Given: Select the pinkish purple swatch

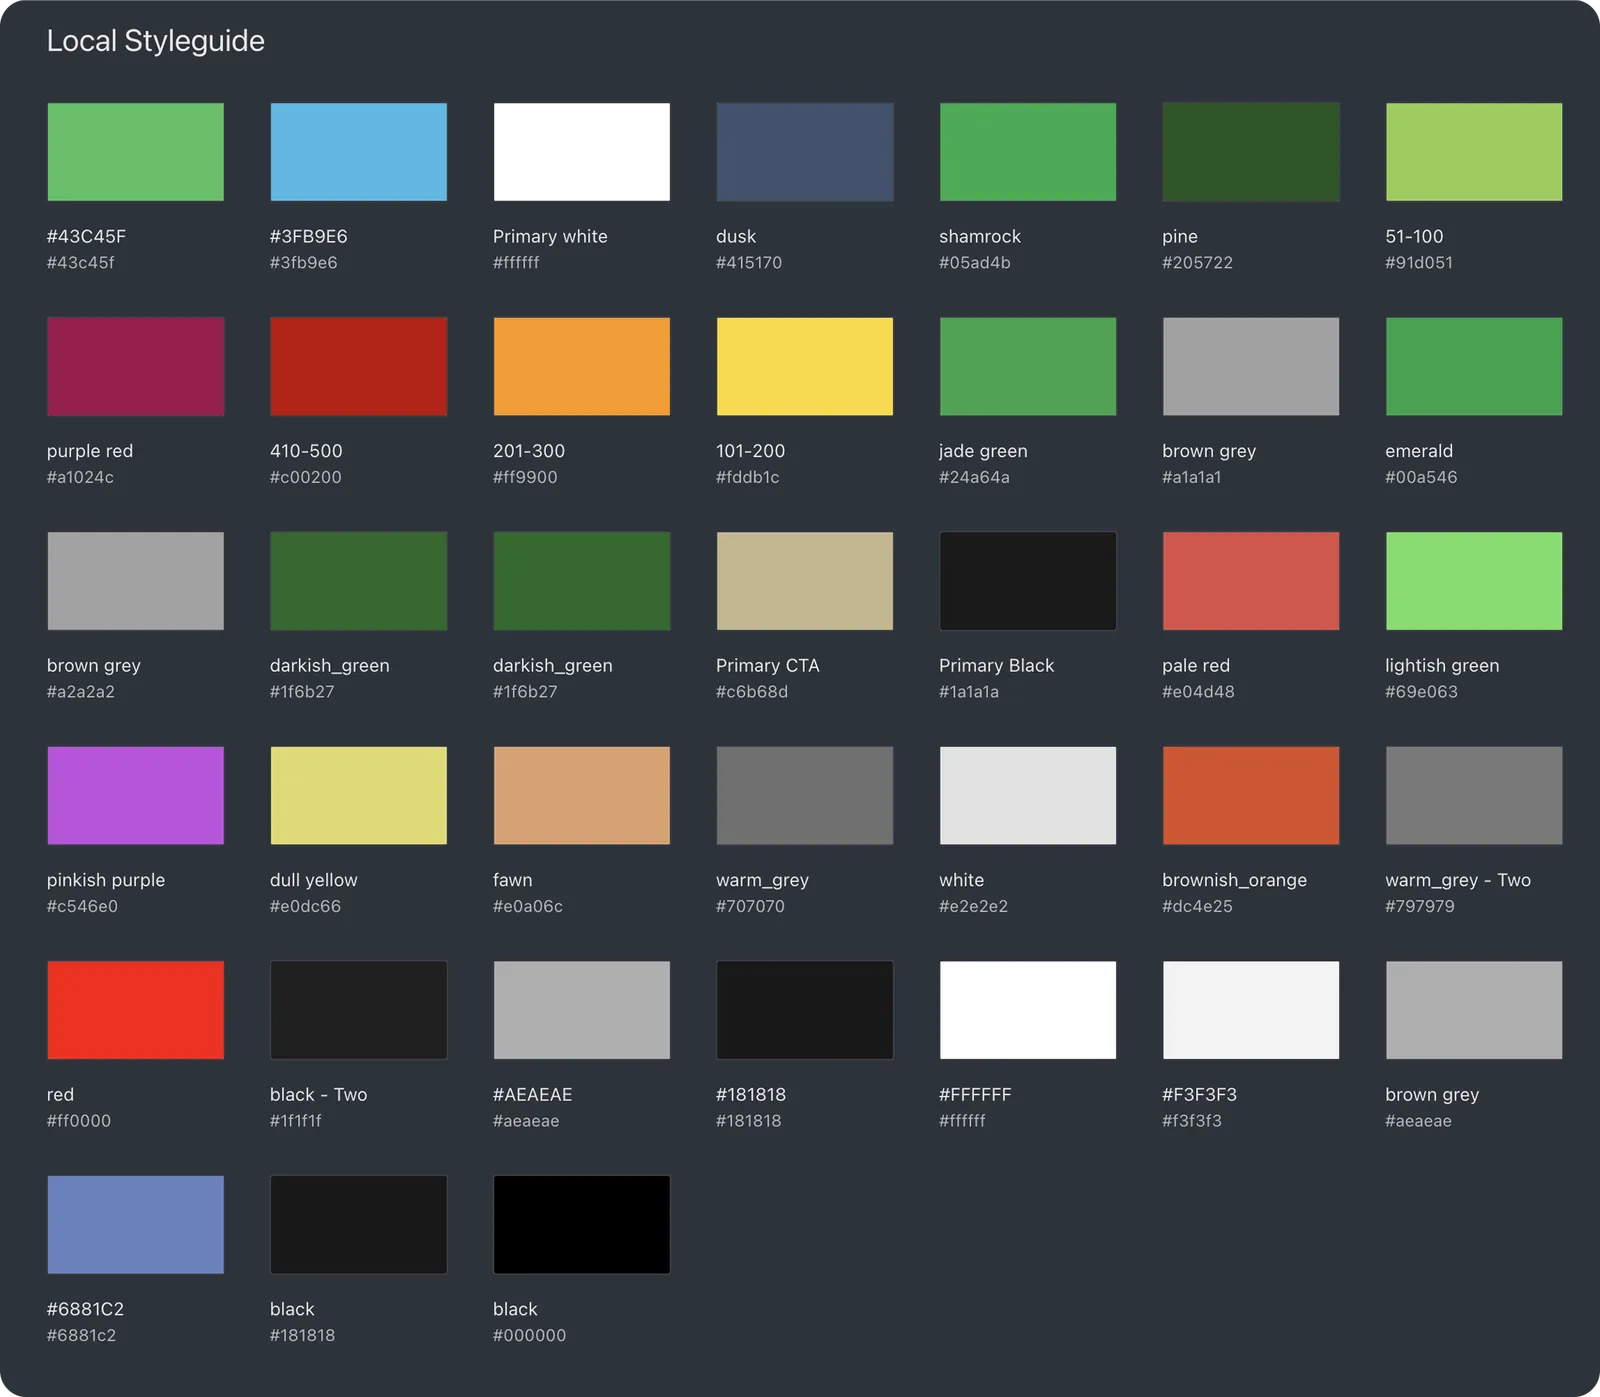Looking at the screenshot, I should (135, 795).
